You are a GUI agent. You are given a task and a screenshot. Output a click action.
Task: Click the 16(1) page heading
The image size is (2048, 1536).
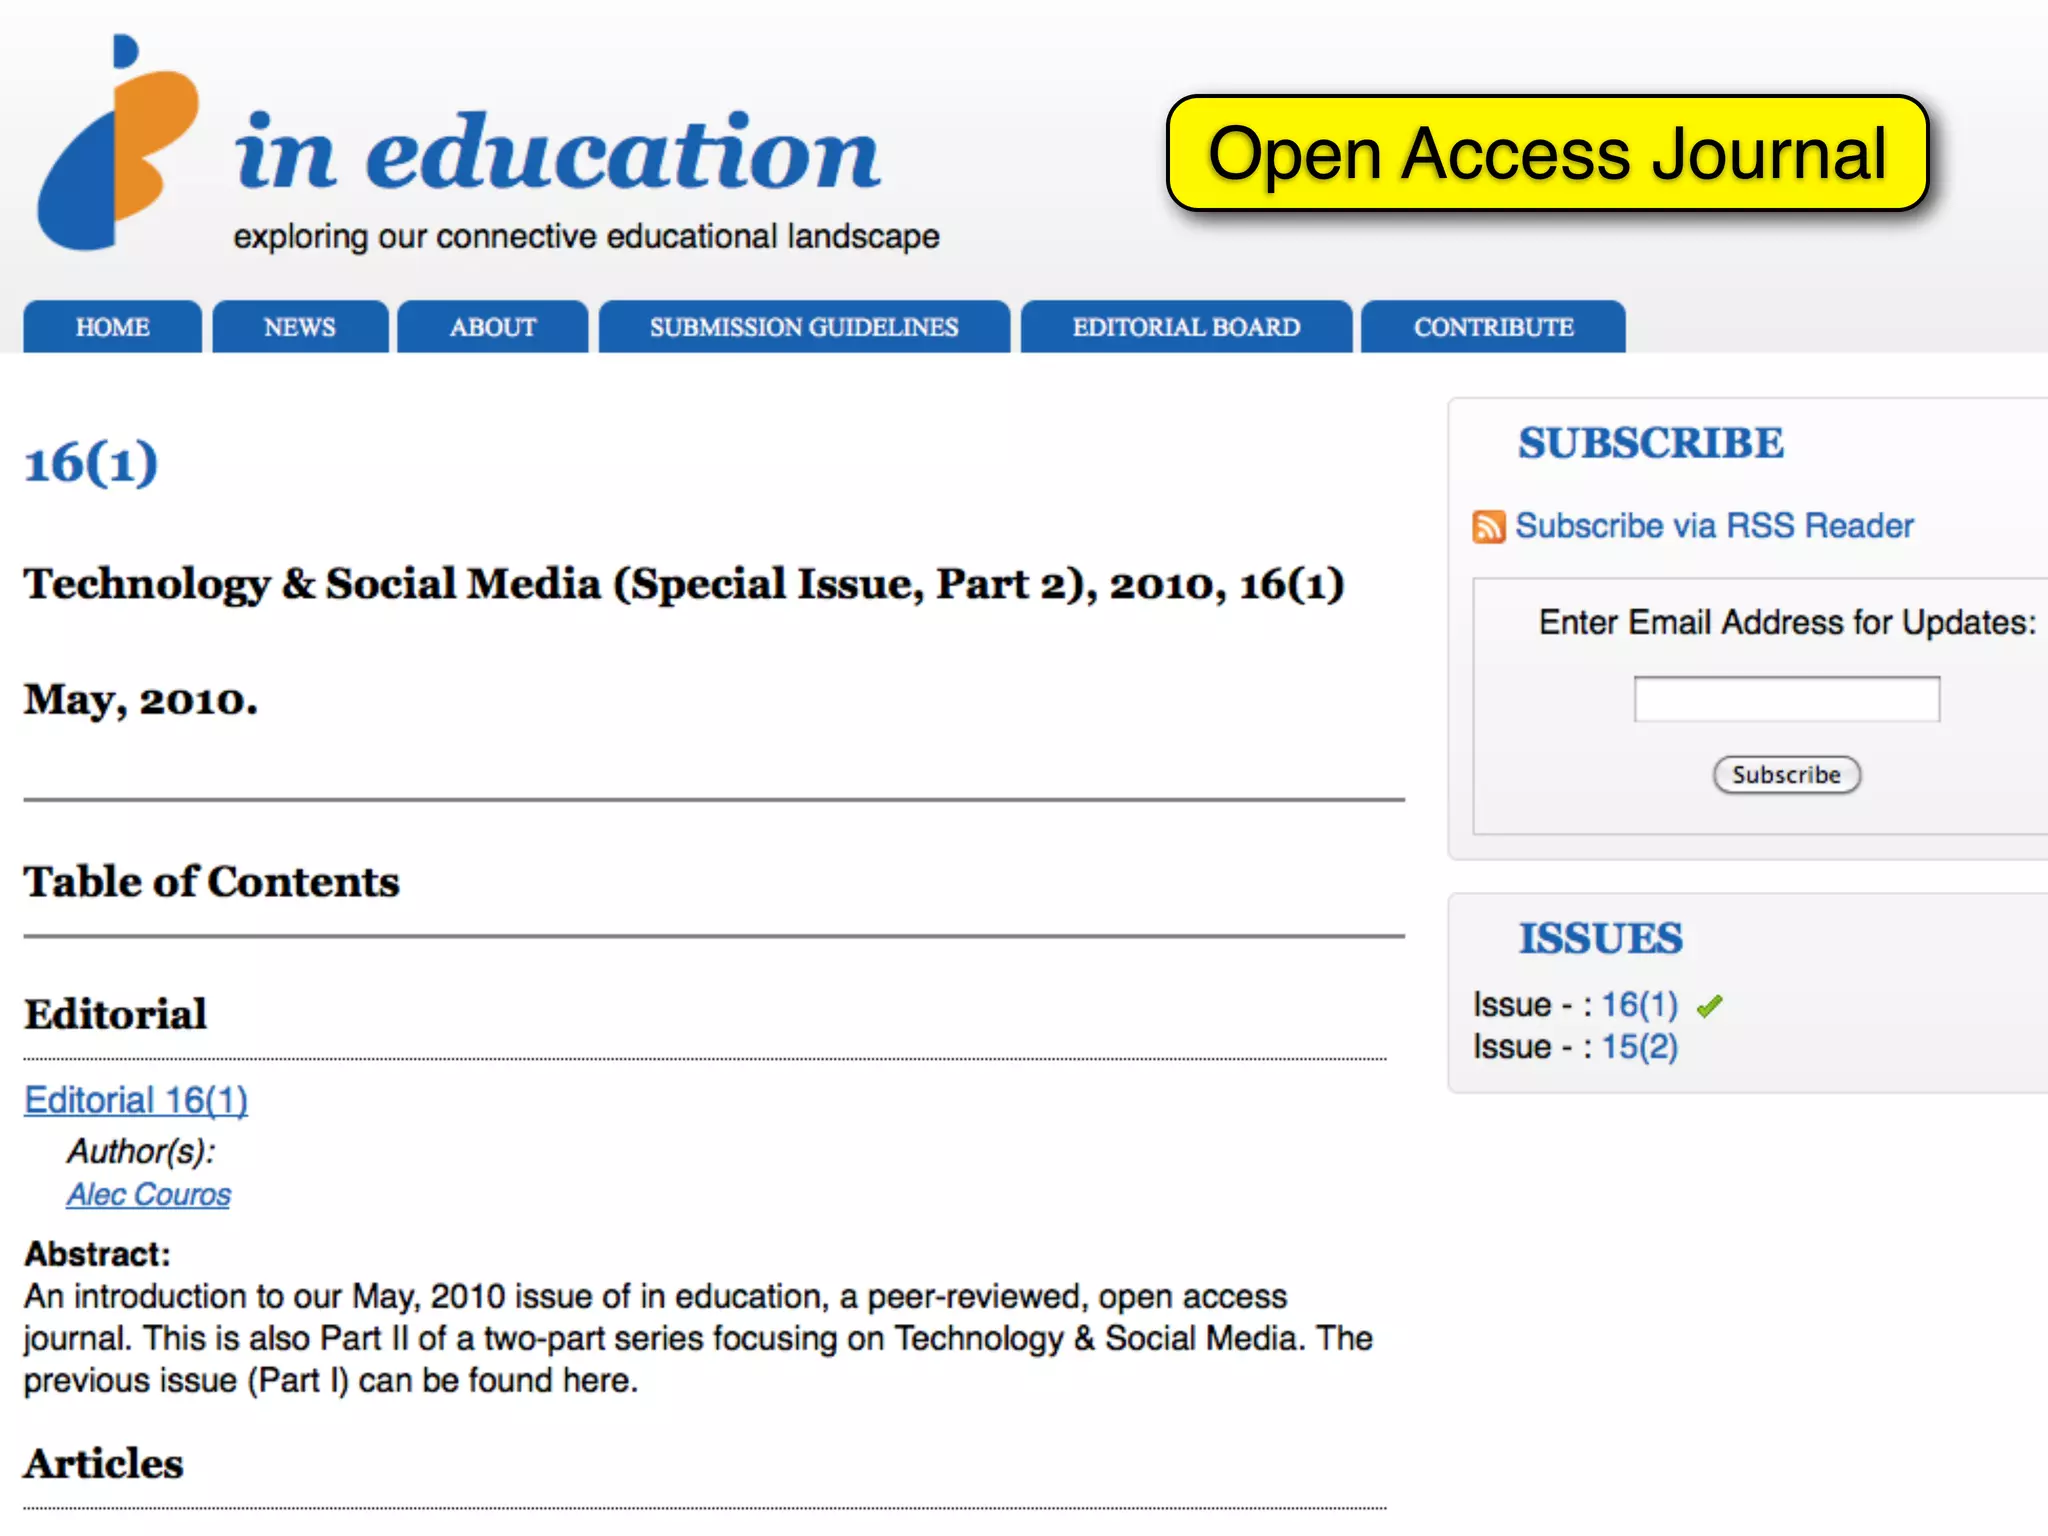91,463
